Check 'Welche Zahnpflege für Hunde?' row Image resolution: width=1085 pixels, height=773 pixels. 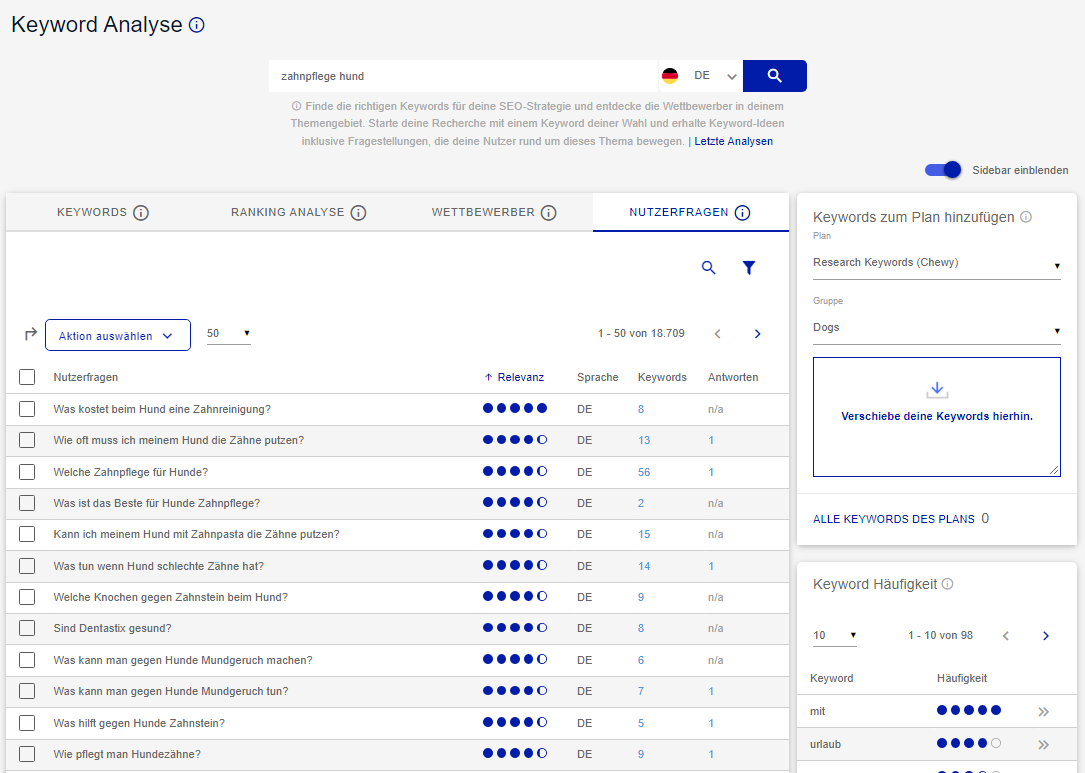coord(27,472)
